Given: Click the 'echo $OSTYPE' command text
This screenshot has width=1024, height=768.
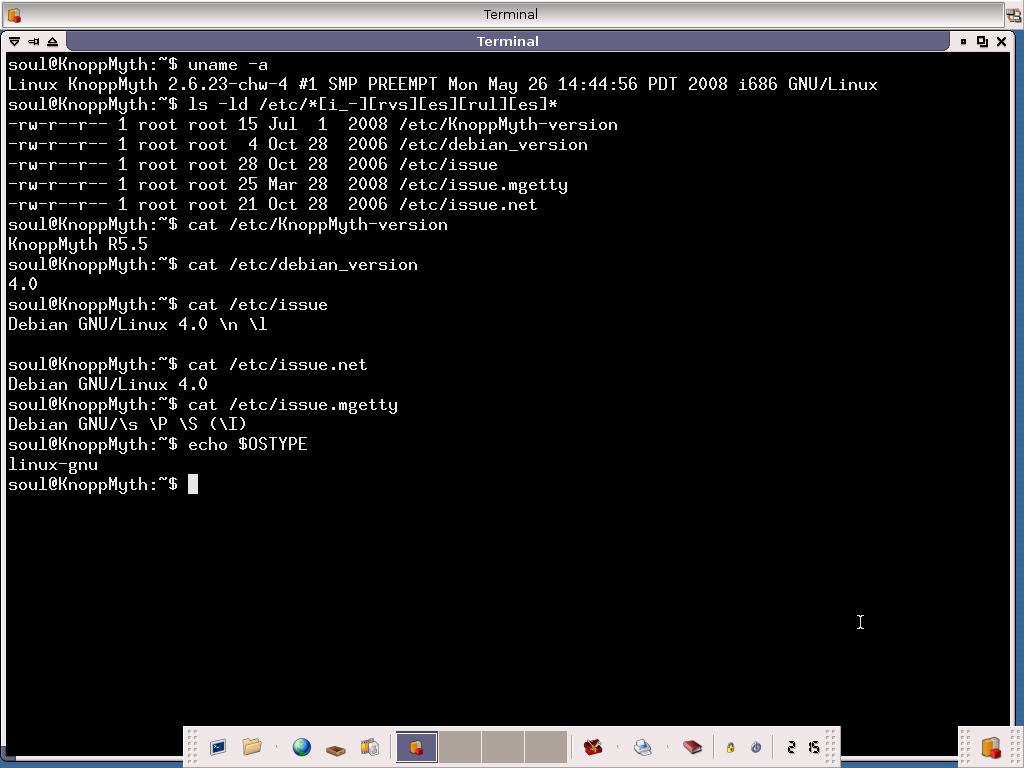Looking at the screenshot, I should click(248, 445).
